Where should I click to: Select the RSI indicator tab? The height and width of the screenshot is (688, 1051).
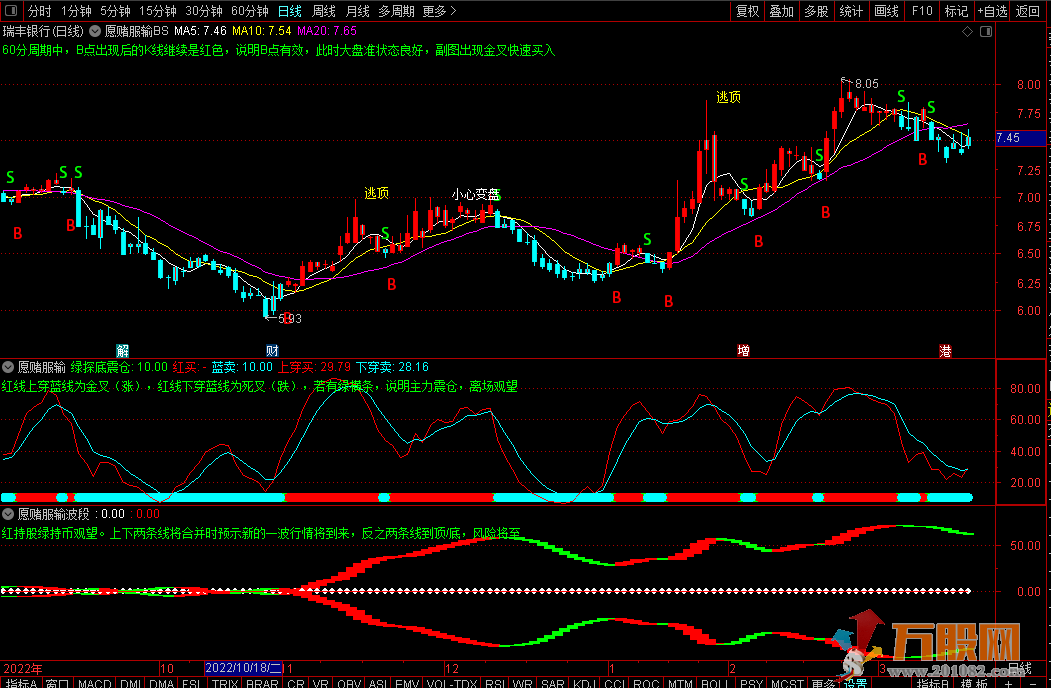[495, 683]
